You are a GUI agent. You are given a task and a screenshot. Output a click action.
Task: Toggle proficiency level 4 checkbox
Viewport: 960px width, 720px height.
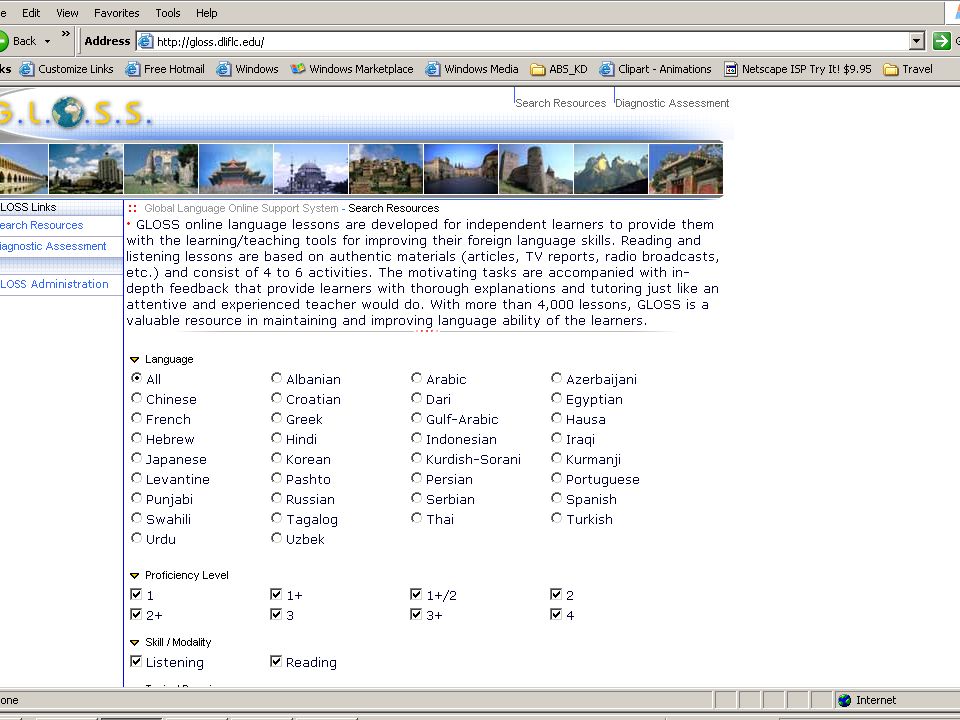click(x=556, y=614)
